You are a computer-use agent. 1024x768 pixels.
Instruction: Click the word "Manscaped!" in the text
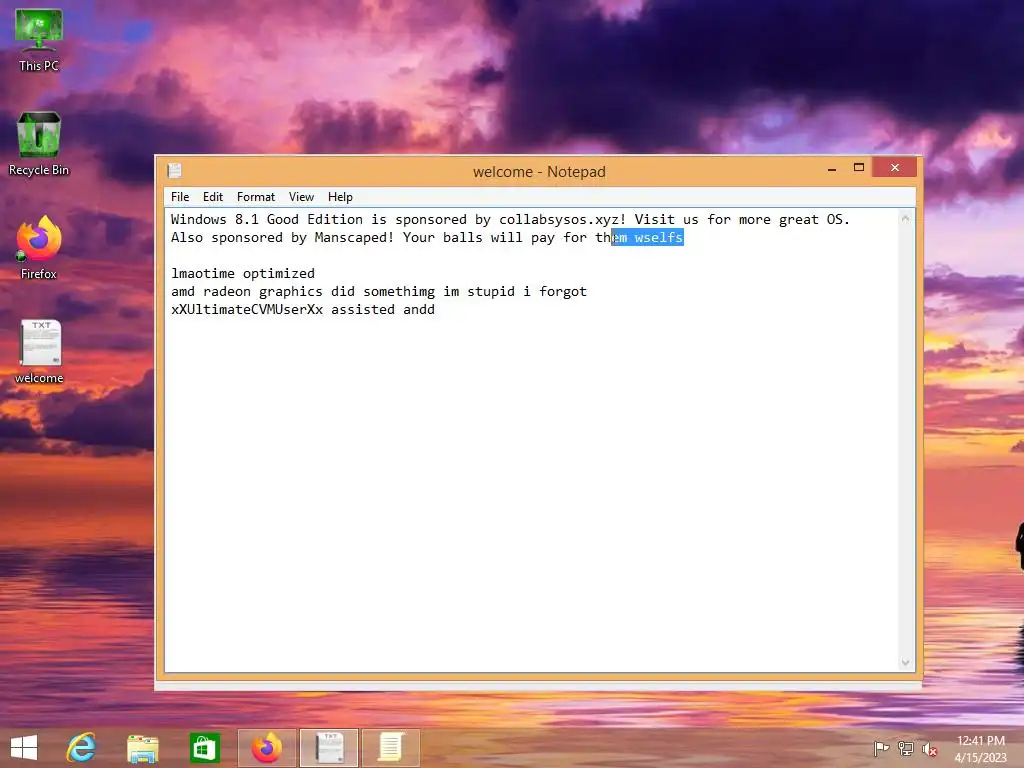tap(354, 238)
